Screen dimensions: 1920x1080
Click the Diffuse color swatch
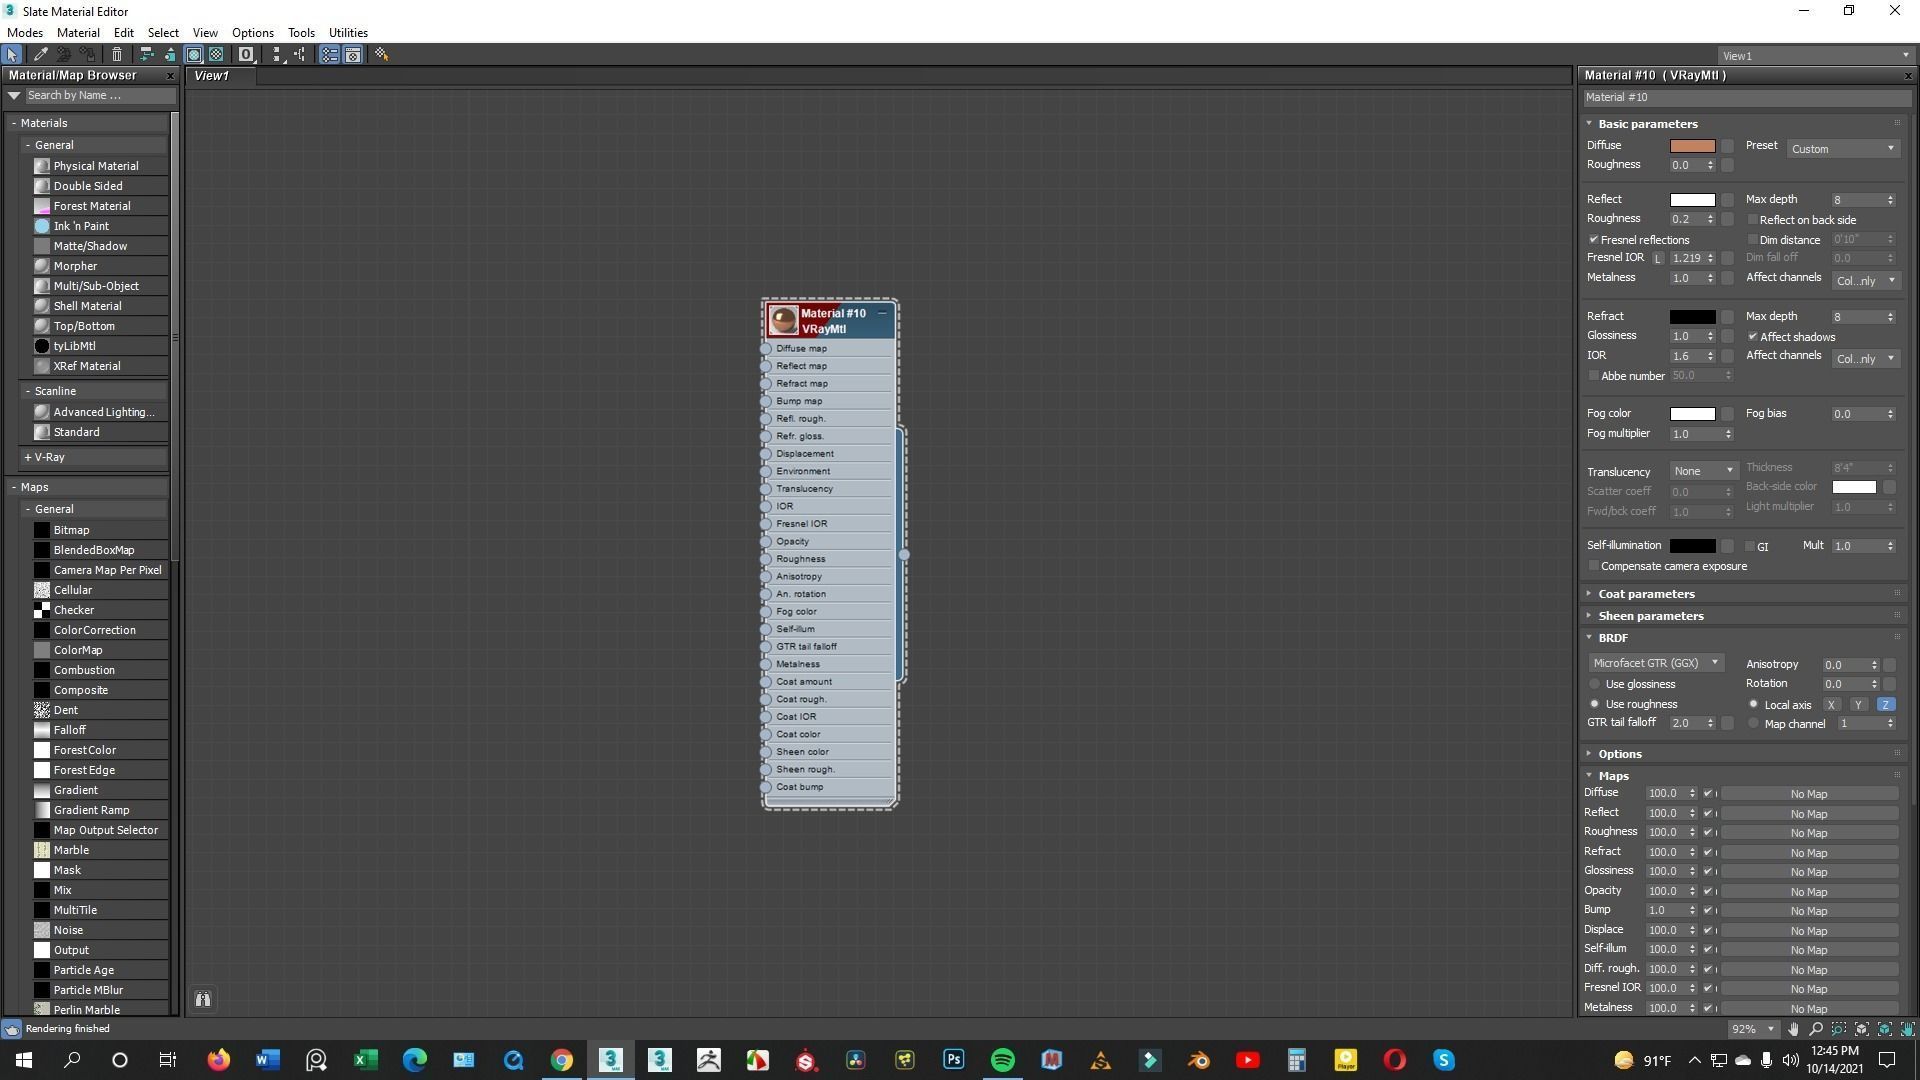tap(1692, 146)
